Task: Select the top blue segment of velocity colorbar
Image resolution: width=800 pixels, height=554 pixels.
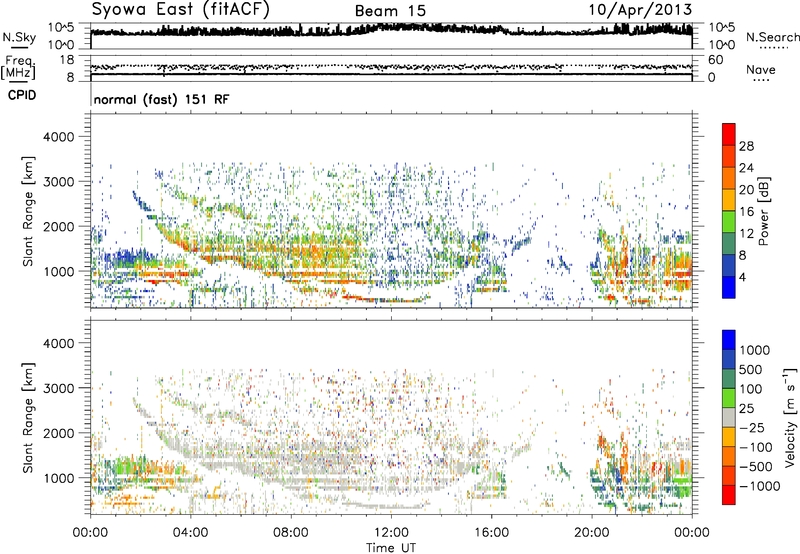Action: [729, 340]
